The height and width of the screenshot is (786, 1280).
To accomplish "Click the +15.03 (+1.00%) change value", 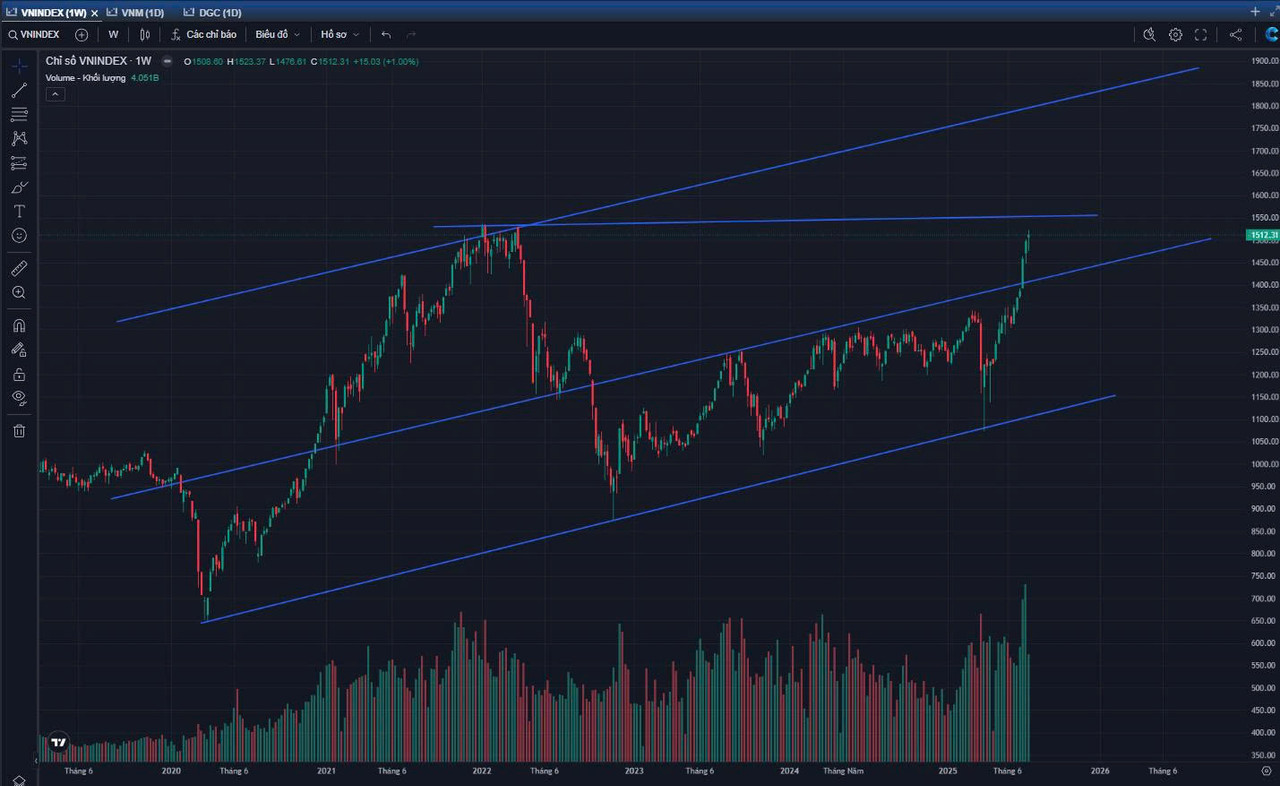I will tap(386, 62).
